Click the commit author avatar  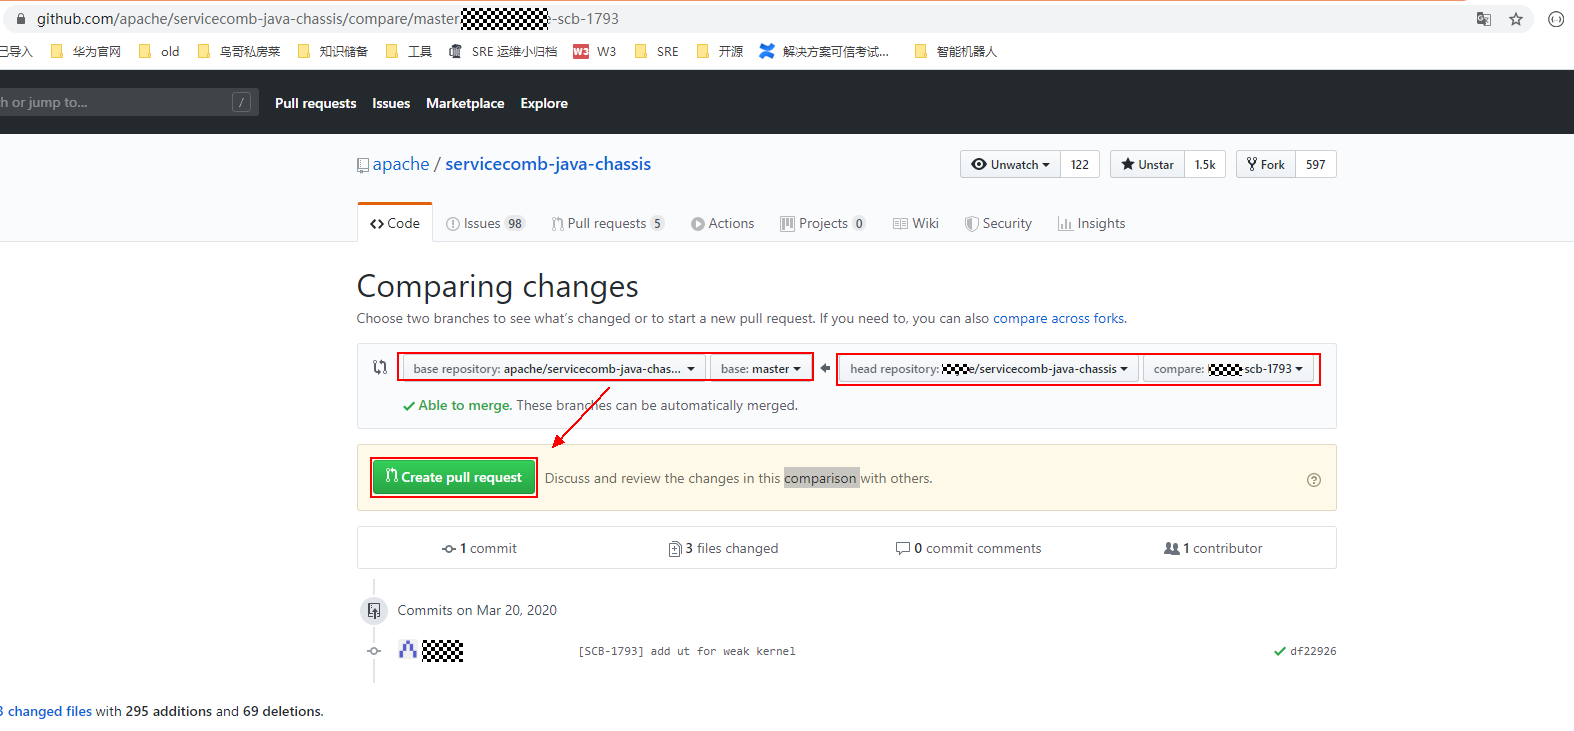(408, 651)
